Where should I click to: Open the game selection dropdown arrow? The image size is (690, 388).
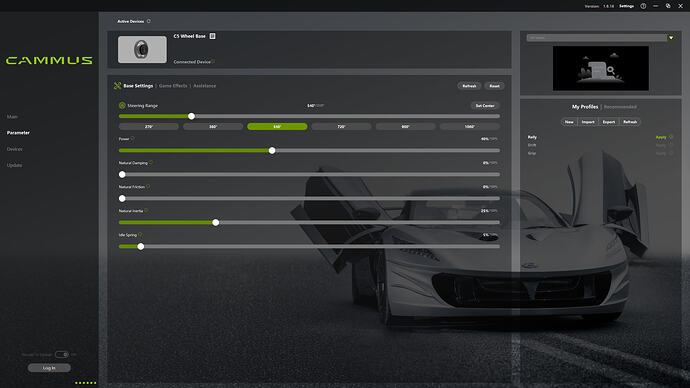671,38
